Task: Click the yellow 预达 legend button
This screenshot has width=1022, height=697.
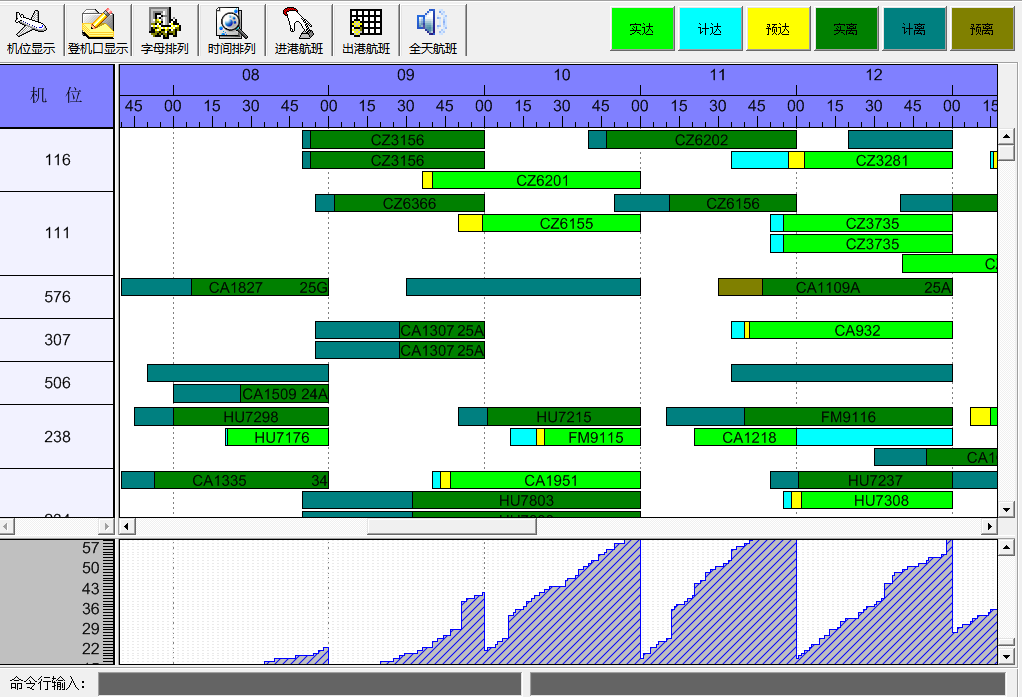Action: tap(778, 30)
